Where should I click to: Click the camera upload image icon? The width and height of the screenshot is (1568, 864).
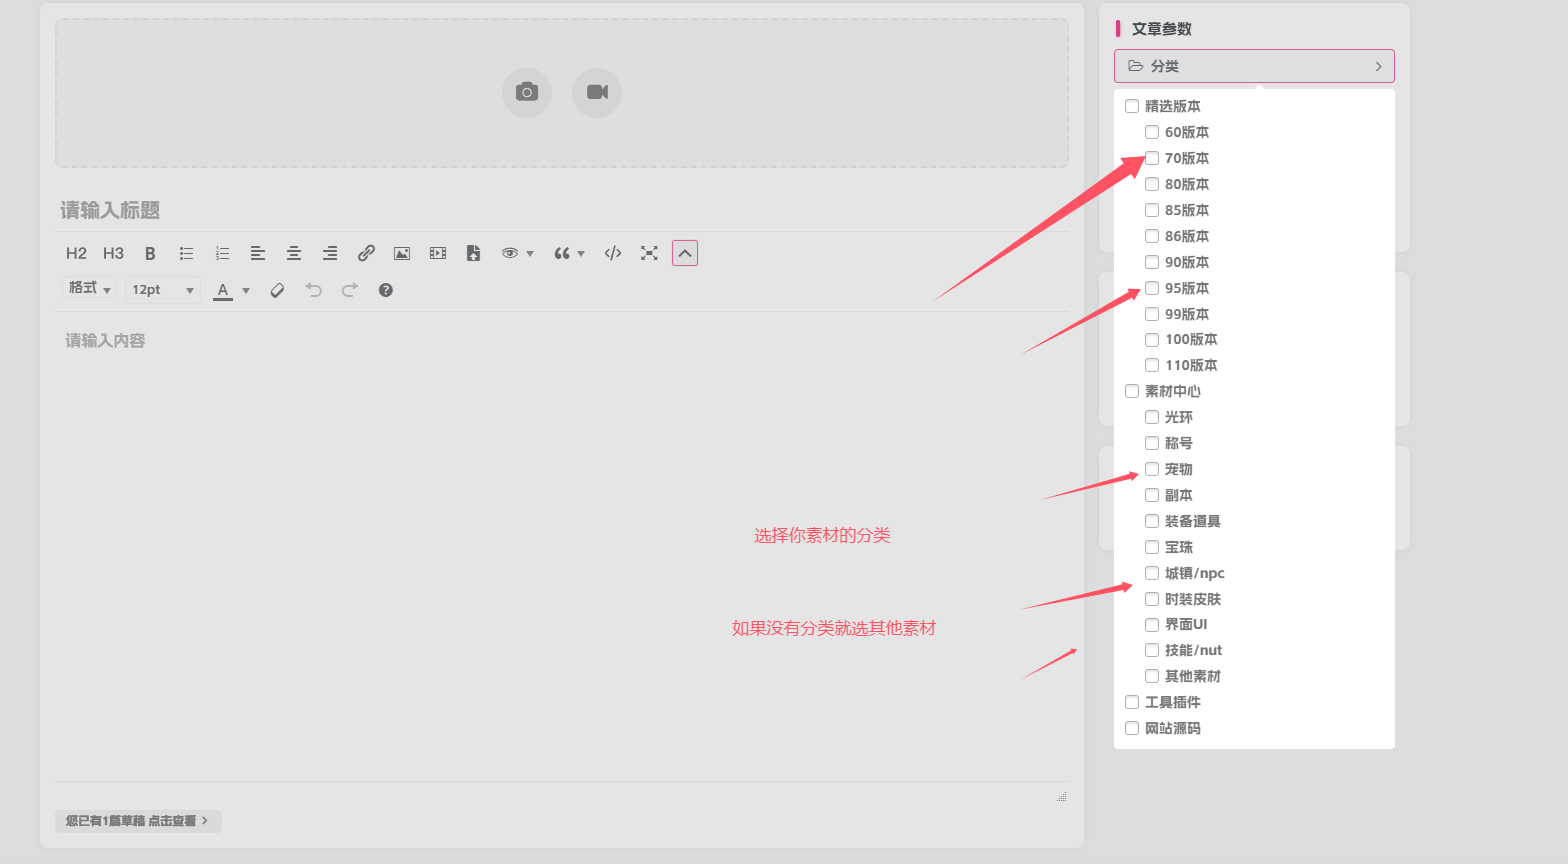[x=527, y=92]
